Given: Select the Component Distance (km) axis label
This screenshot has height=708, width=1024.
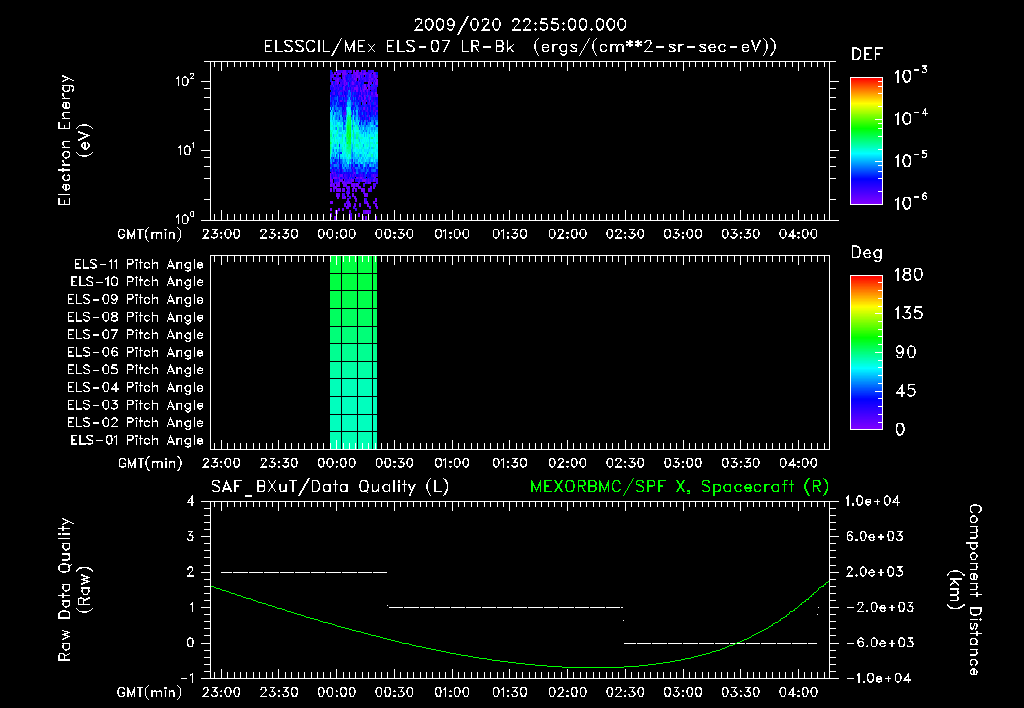Looking at the screenshot, I should [965, 590].
